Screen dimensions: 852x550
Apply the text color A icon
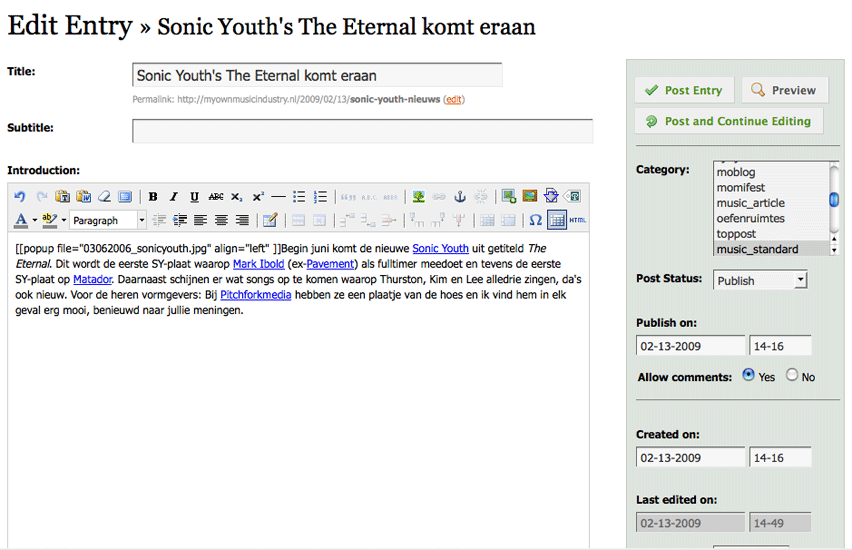pyautogui.click(x=21, y=220)
